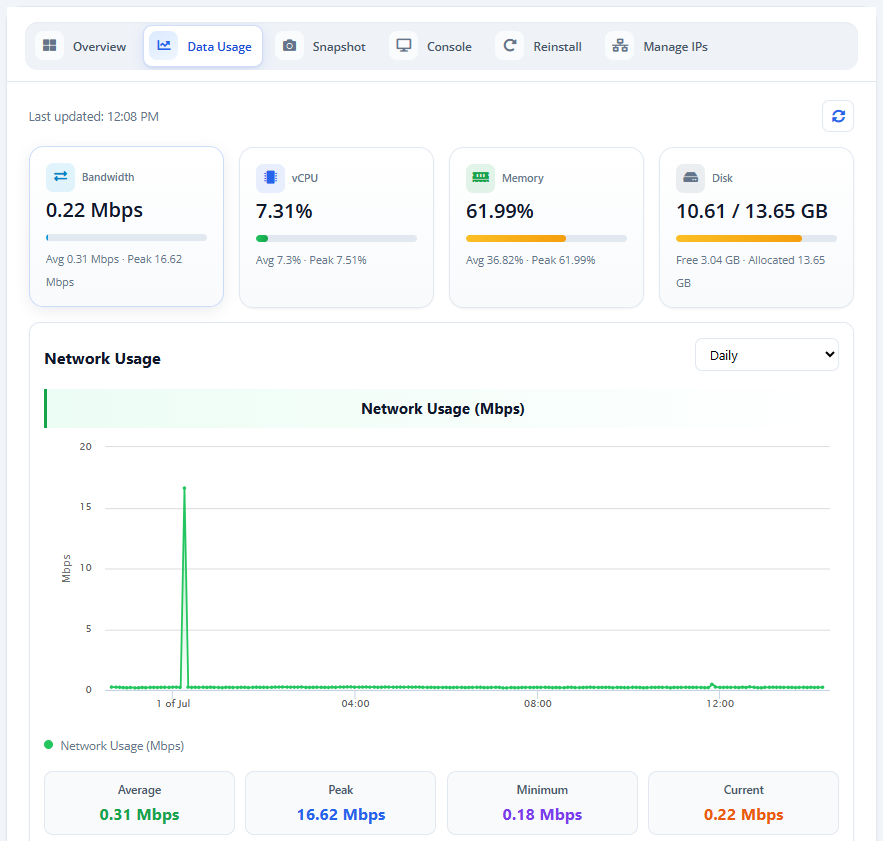Click the Memory RAM icon
Image resolution: width=883 pixels, height=841 pixels.
pos(480,178)
